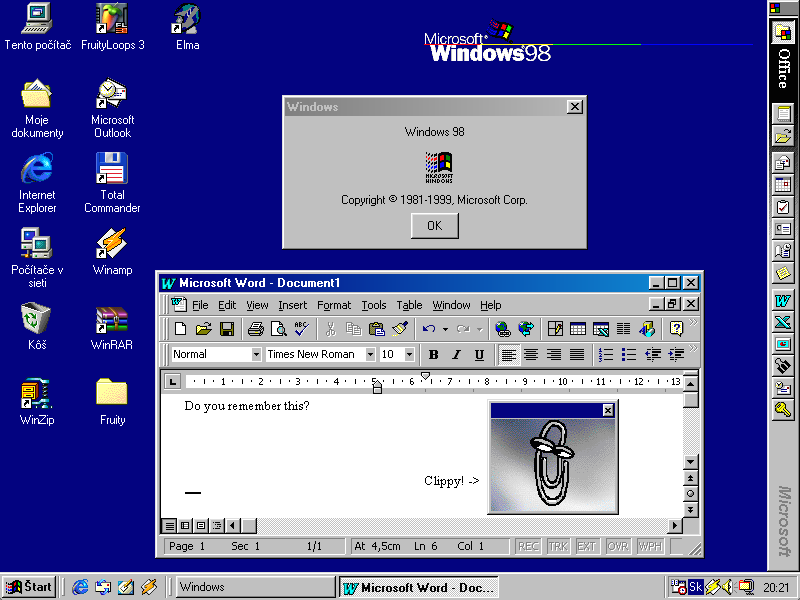800x600 pixels.
Task: Click the Columns icon in Word toolbar
Action: (x=623, y=329)
